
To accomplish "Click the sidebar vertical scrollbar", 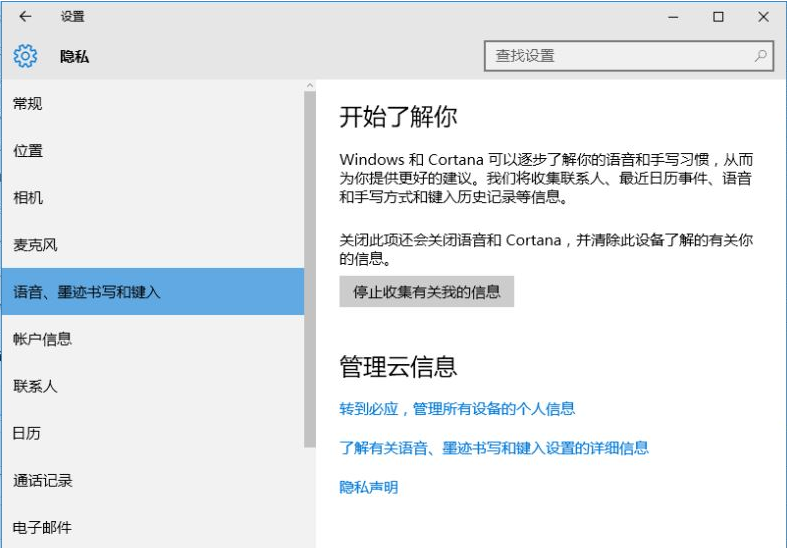I will click(309, 270).
